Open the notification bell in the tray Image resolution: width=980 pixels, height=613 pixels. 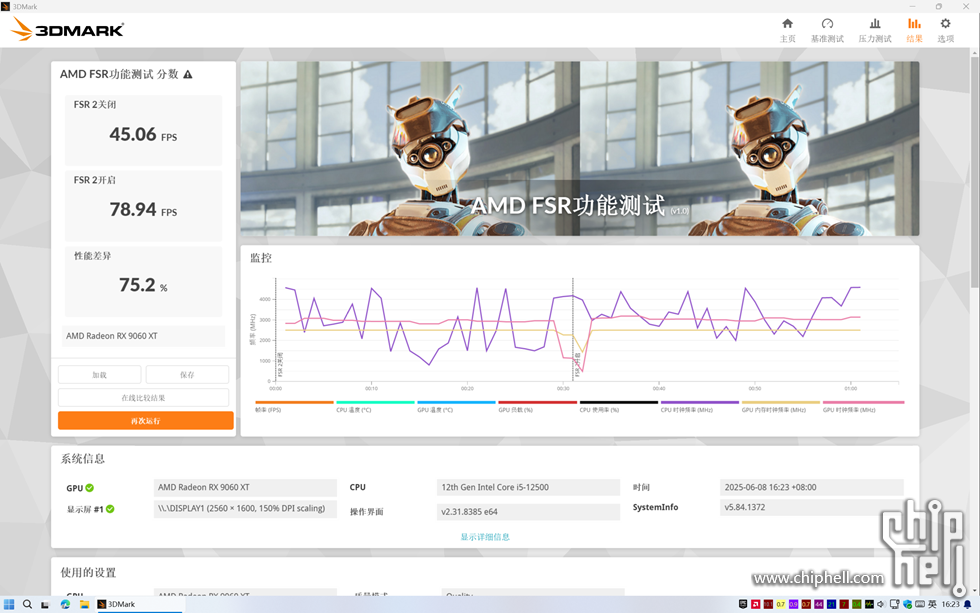(968, 604)
